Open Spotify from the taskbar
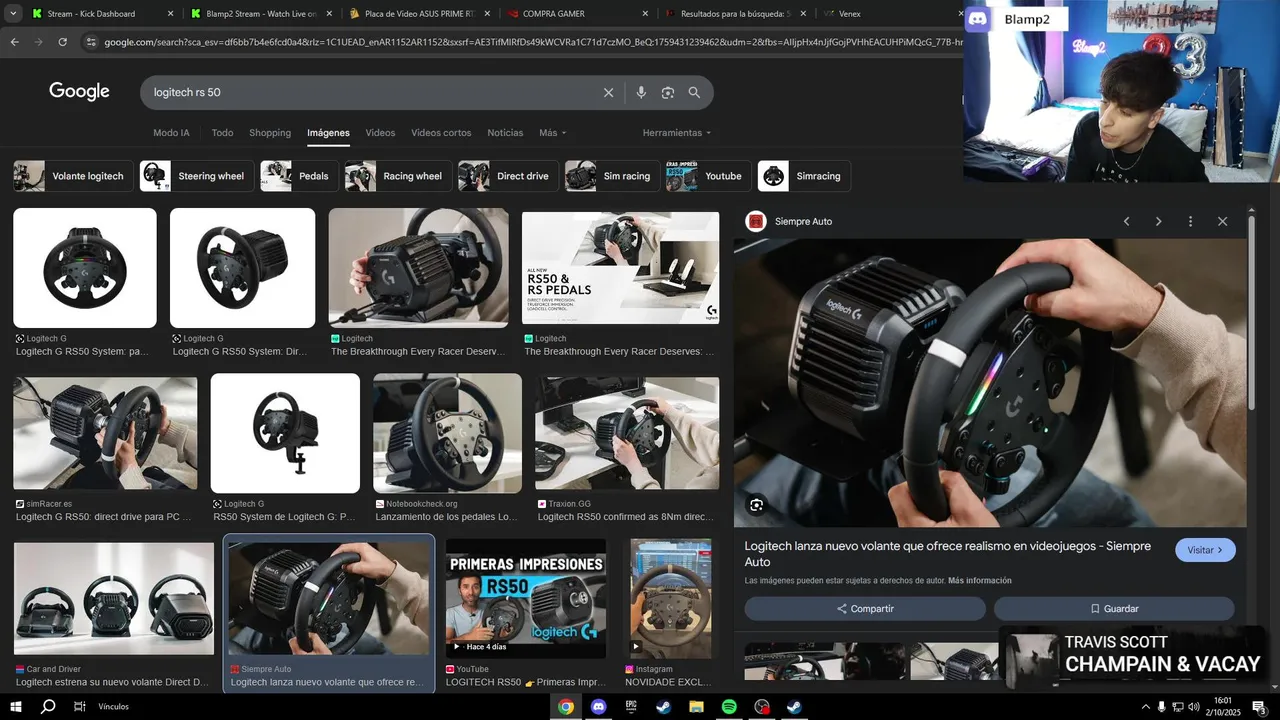1280x720 pixels. tap(729, 706)
